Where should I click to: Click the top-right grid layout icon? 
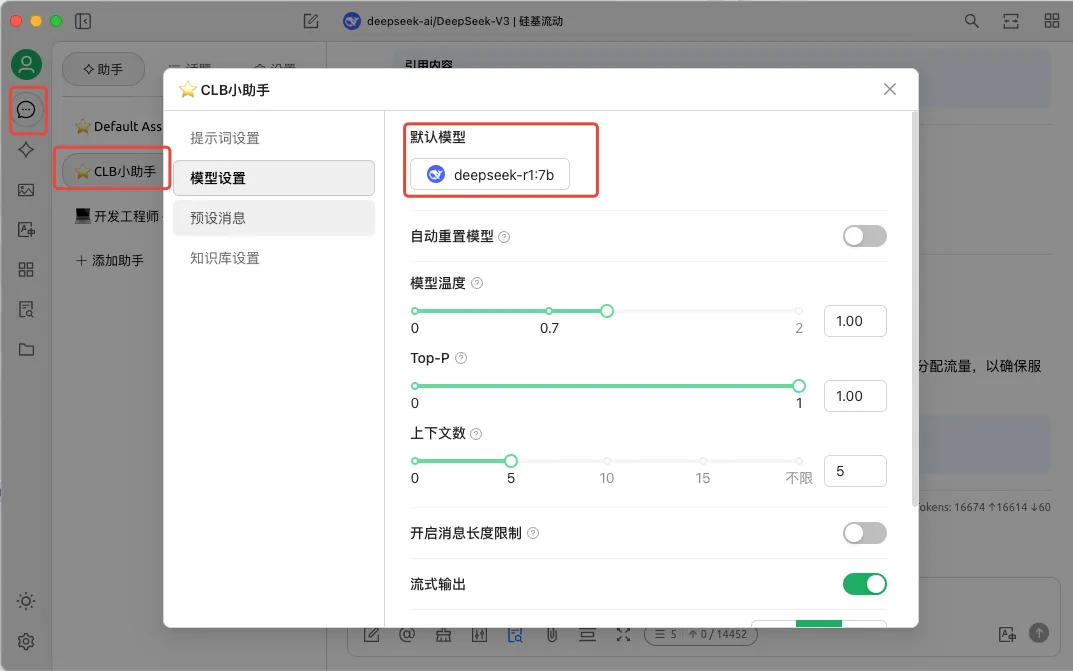pos(1052,21)
